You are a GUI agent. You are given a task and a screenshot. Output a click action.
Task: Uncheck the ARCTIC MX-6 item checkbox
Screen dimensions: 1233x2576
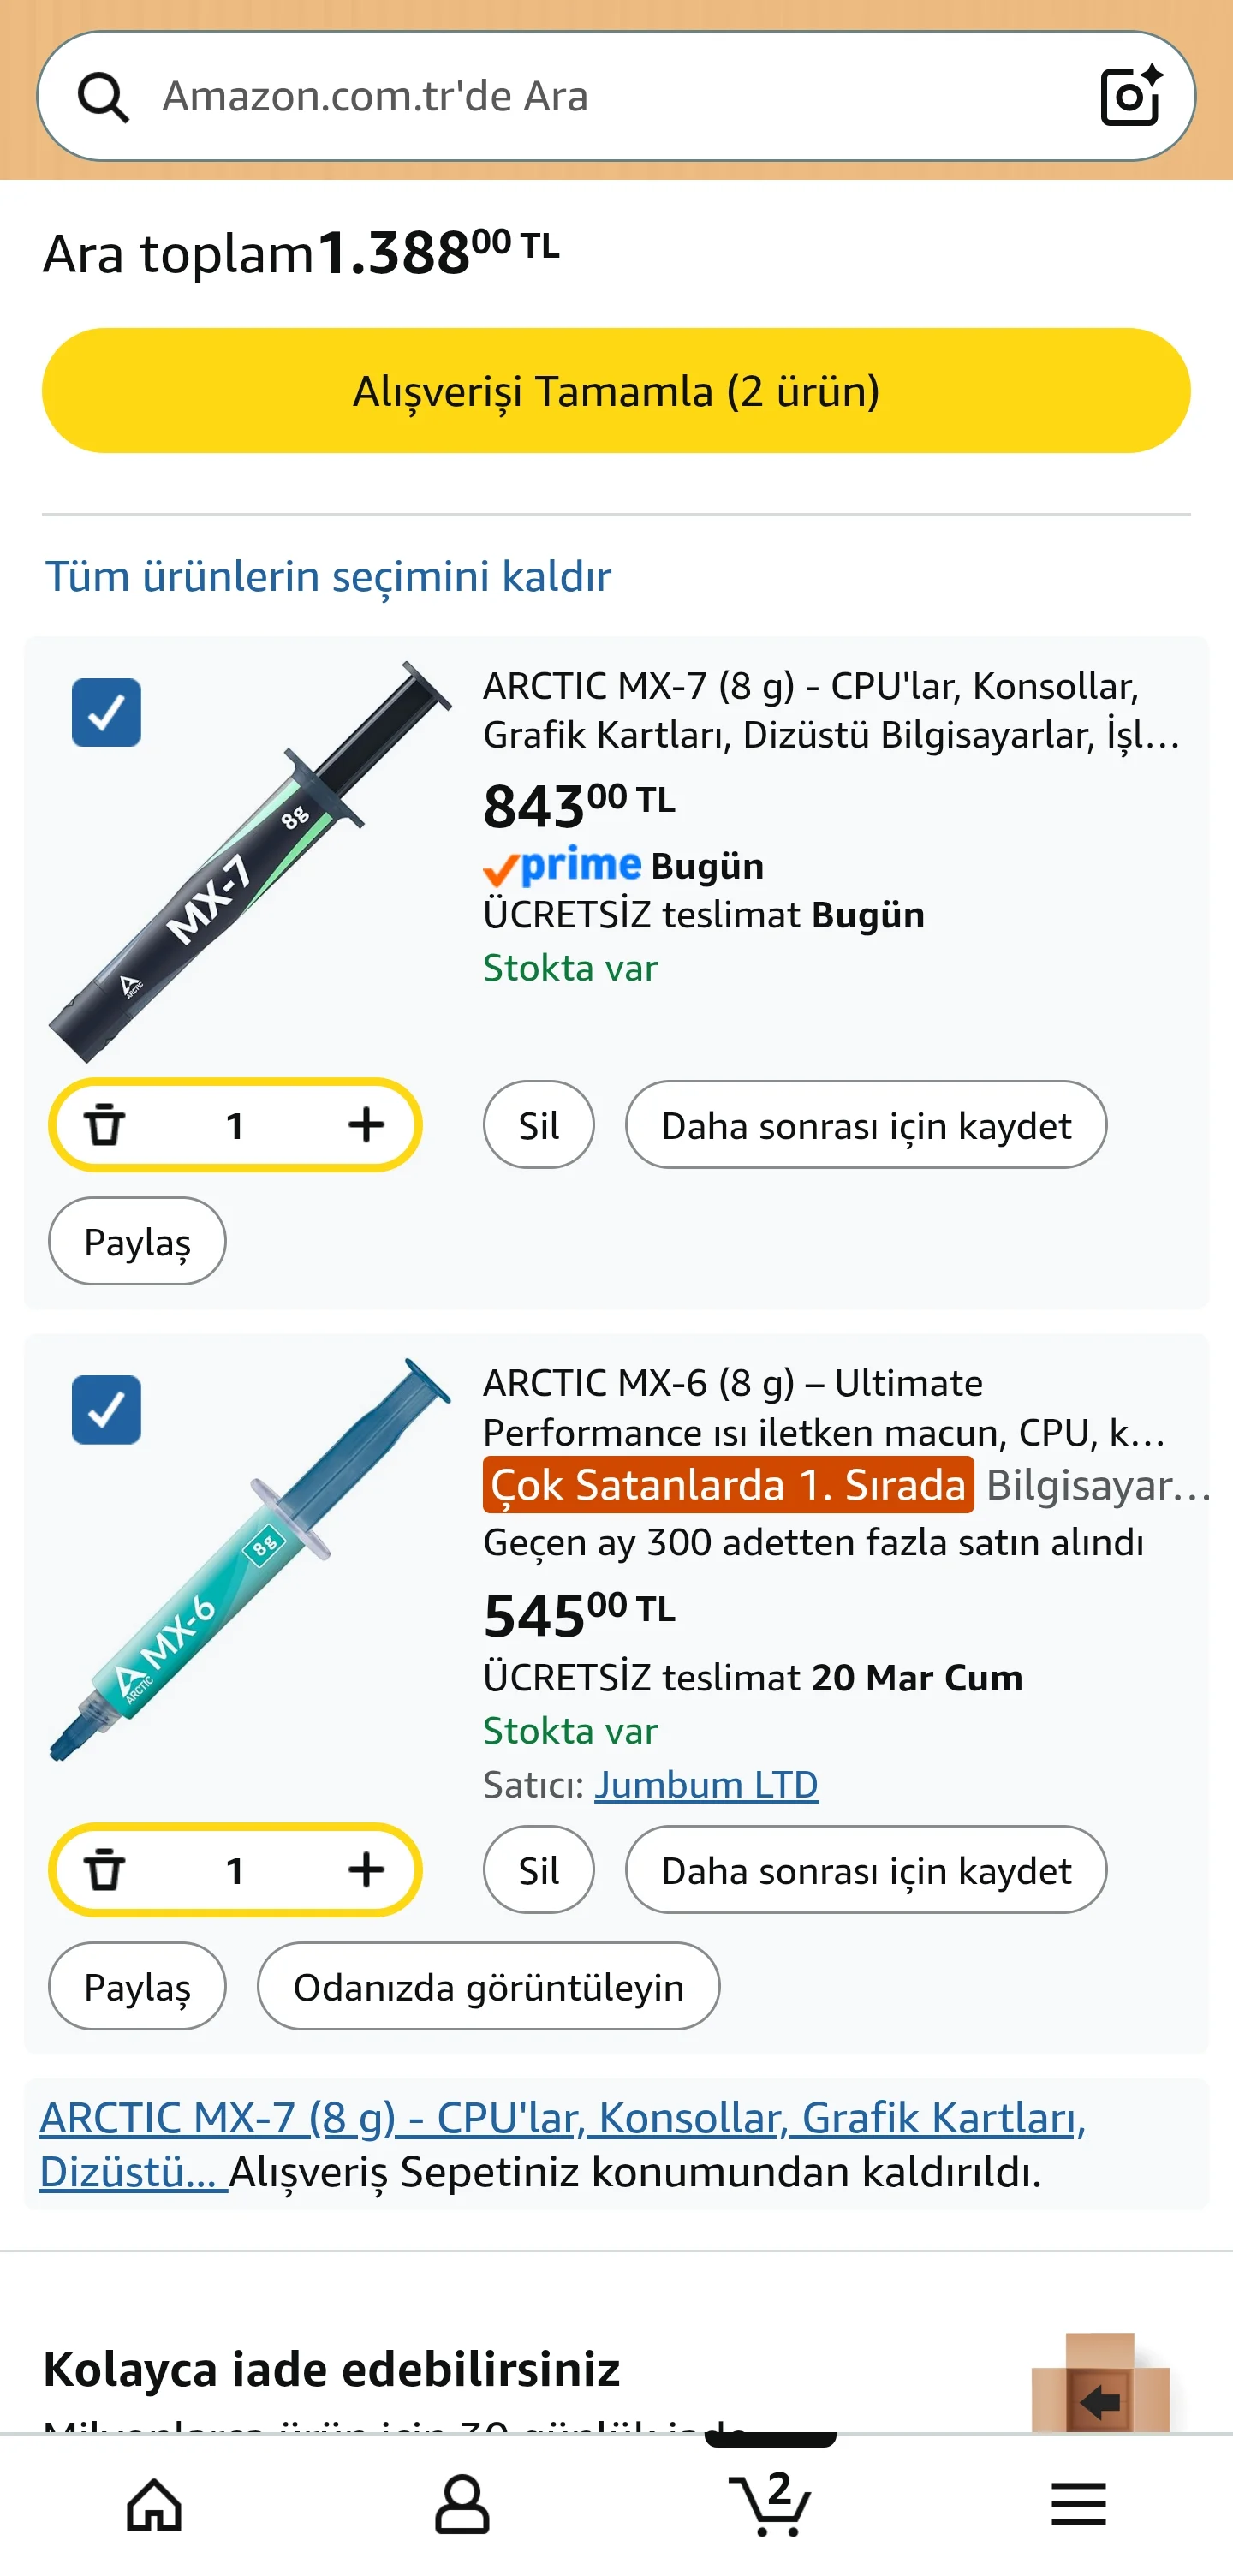(106, 1410)
